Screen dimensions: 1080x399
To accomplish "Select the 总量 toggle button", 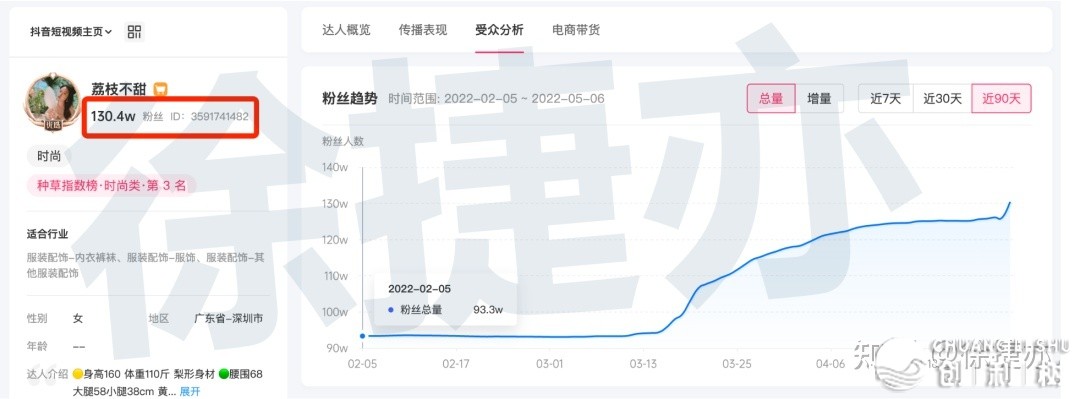I will (771, 99).
